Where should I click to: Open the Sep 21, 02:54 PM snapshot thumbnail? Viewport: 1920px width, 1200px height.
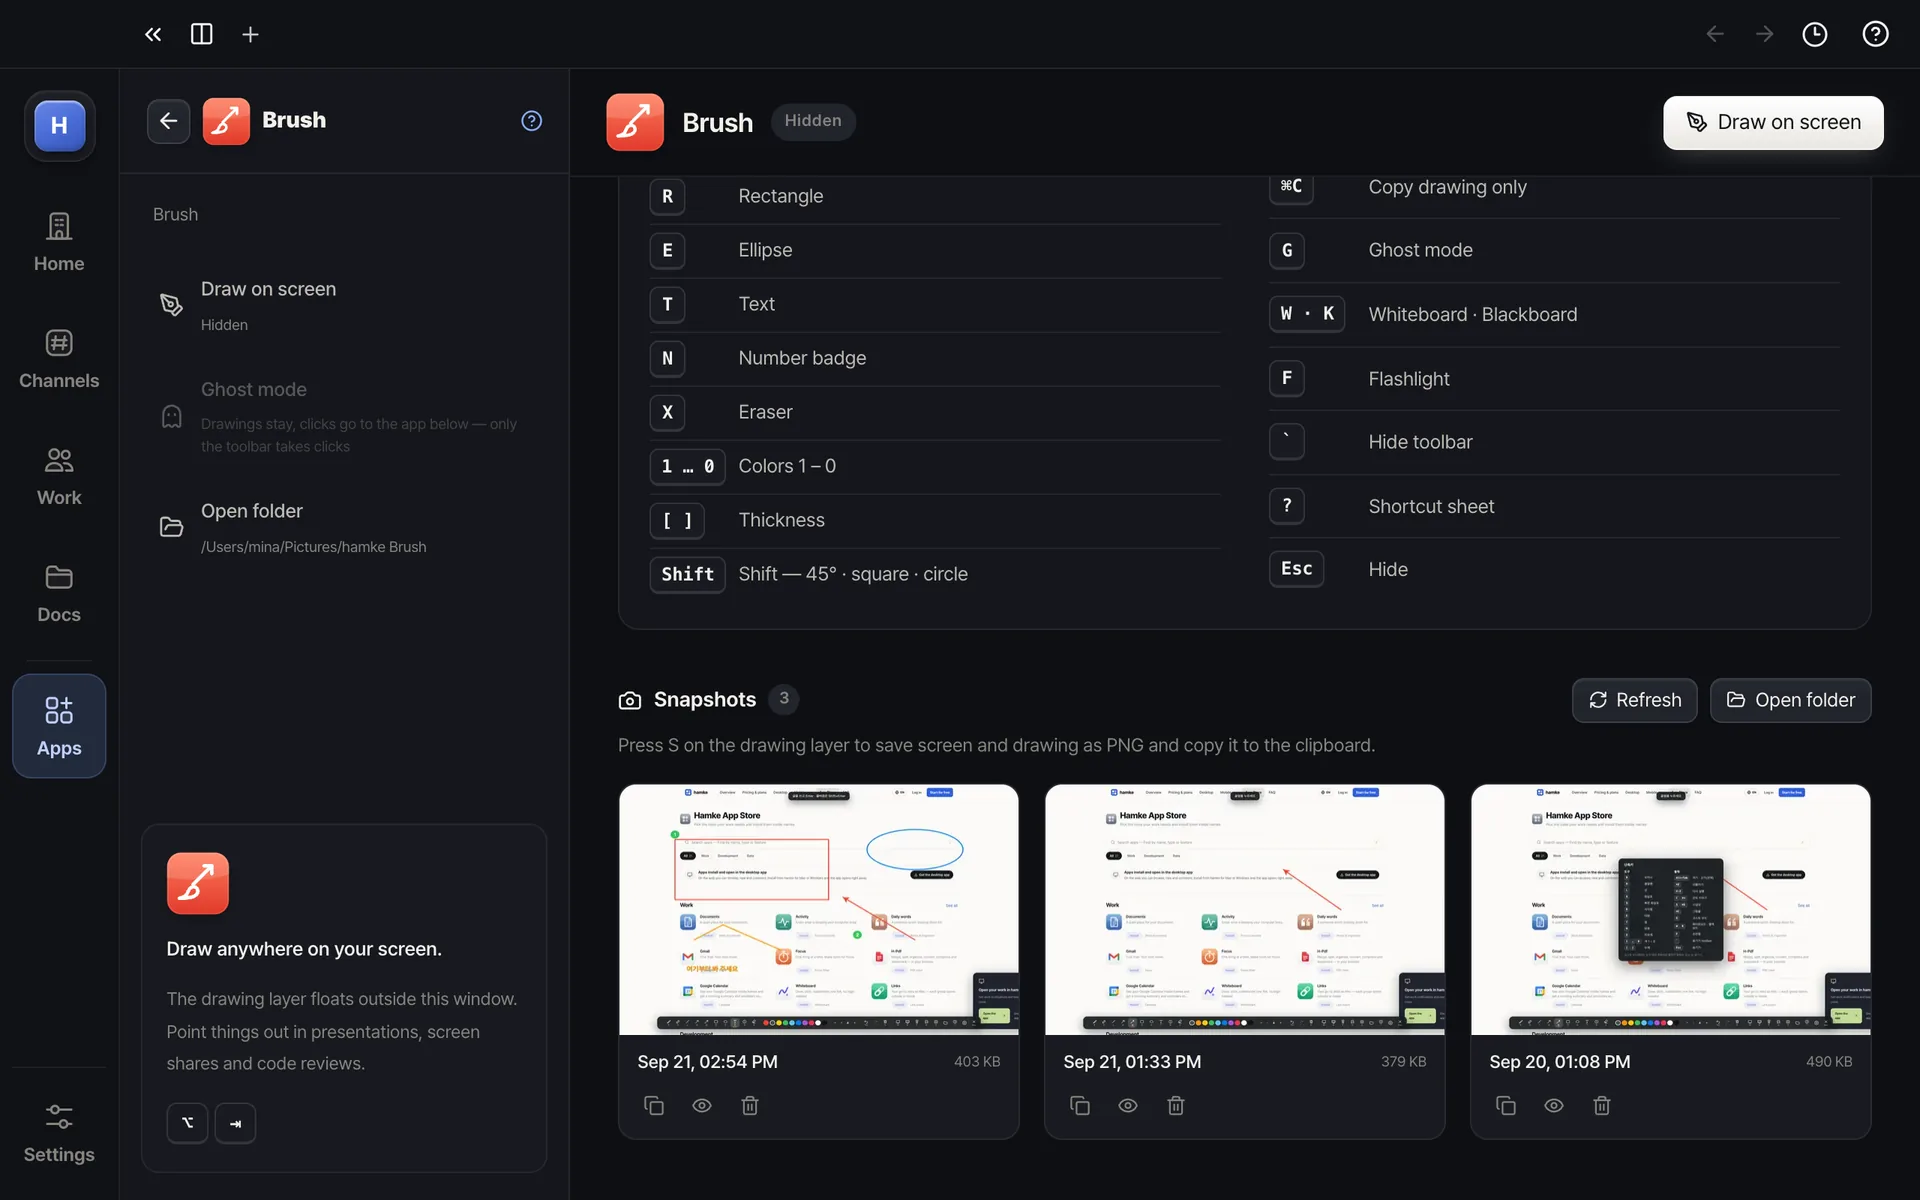pos(819,909)
